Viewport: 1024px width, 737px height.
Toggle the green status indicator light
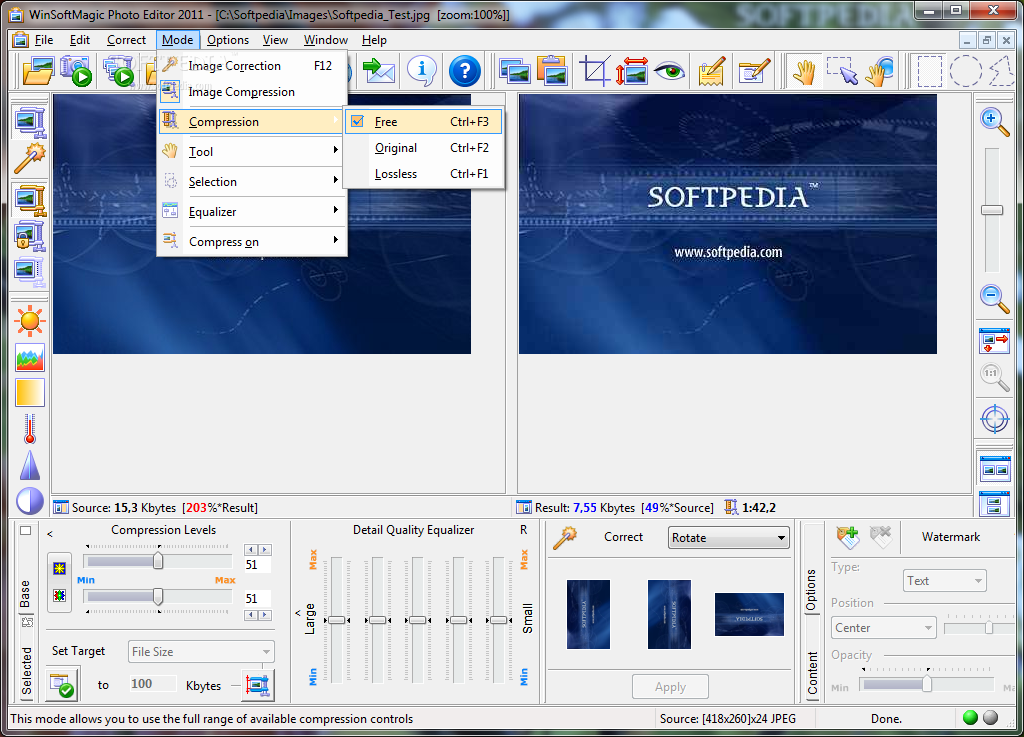[970, 717]
